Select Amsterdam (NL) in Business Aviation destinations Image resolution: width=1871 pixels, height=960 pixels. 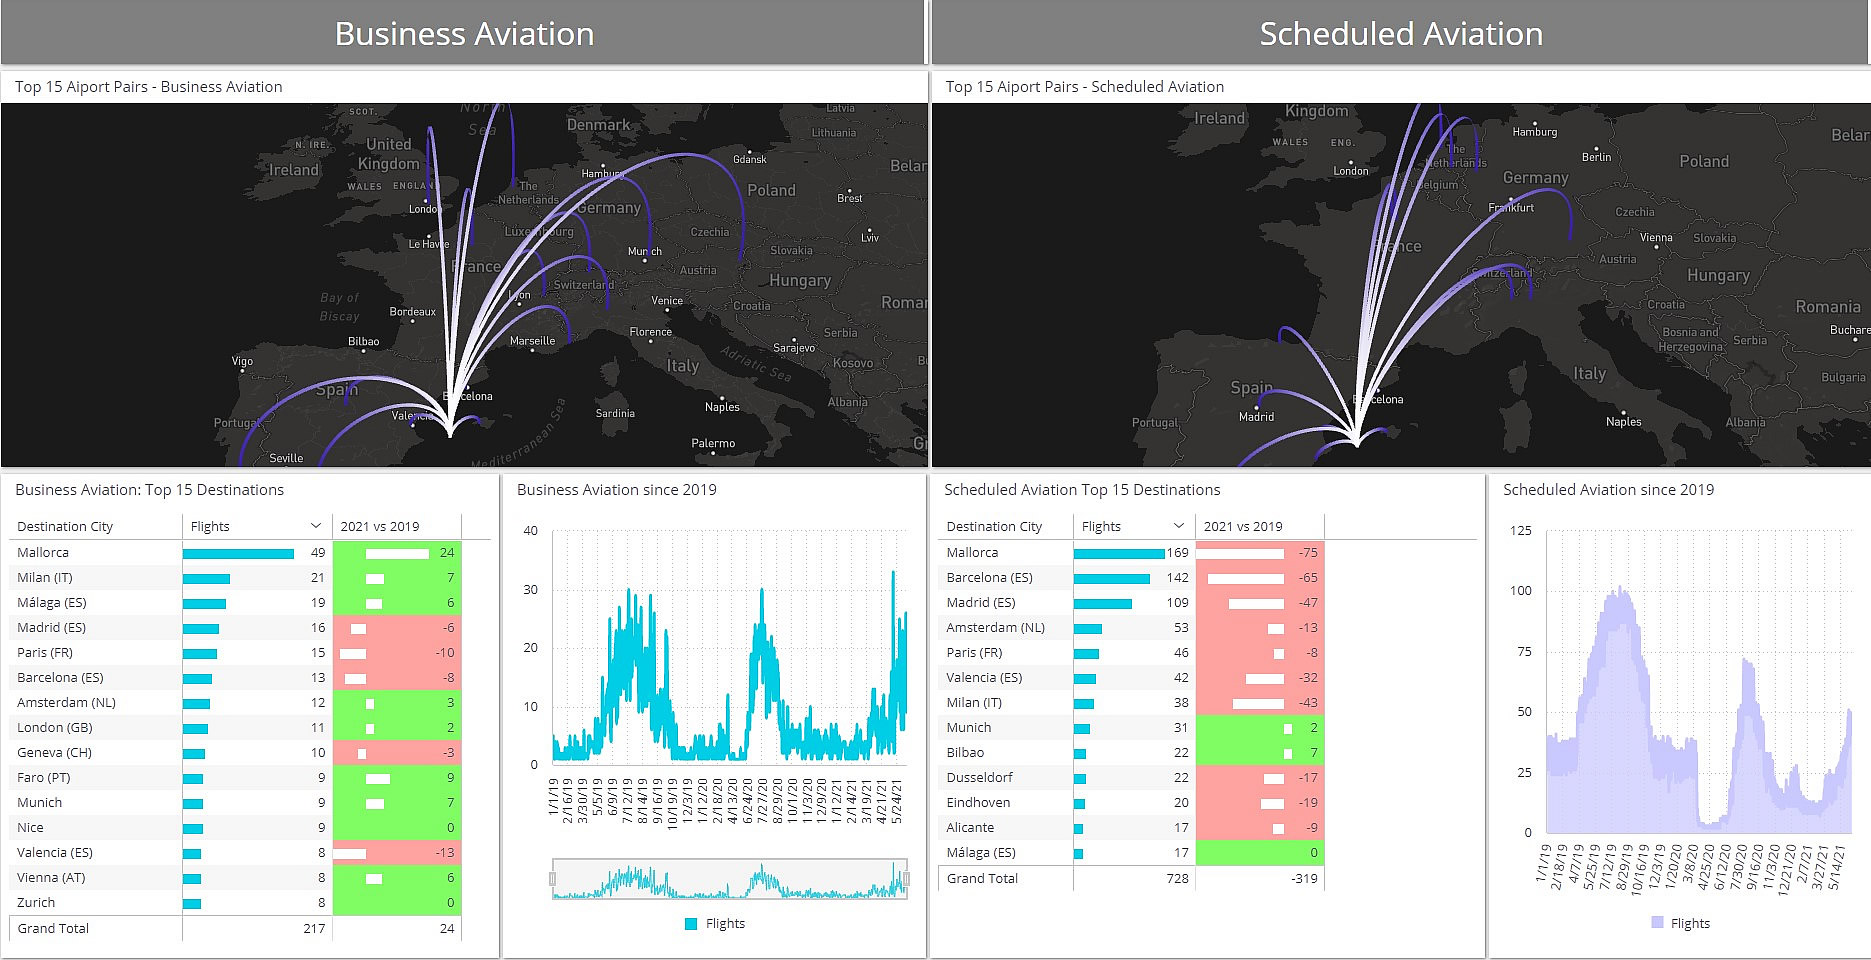[x=66, y=702]
